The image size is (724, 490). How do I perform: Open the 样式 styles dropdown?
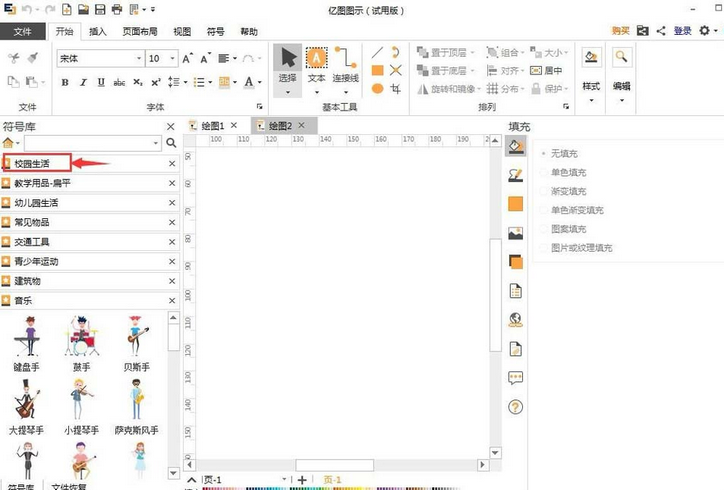591,87
